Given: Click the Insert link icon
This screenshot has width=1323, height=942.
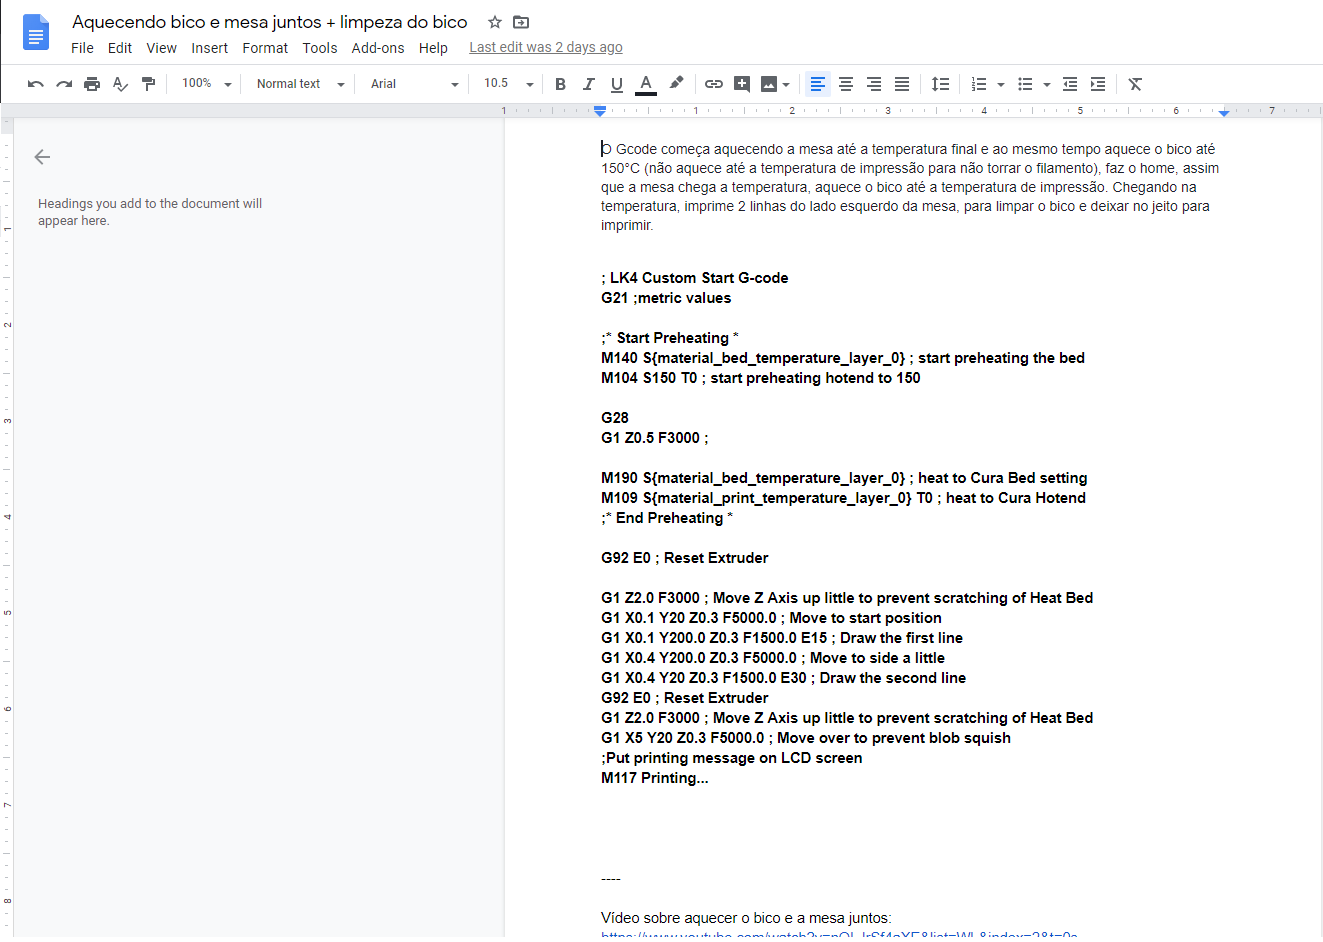Looking at the screenshot, I should click(x=714, y=84).
